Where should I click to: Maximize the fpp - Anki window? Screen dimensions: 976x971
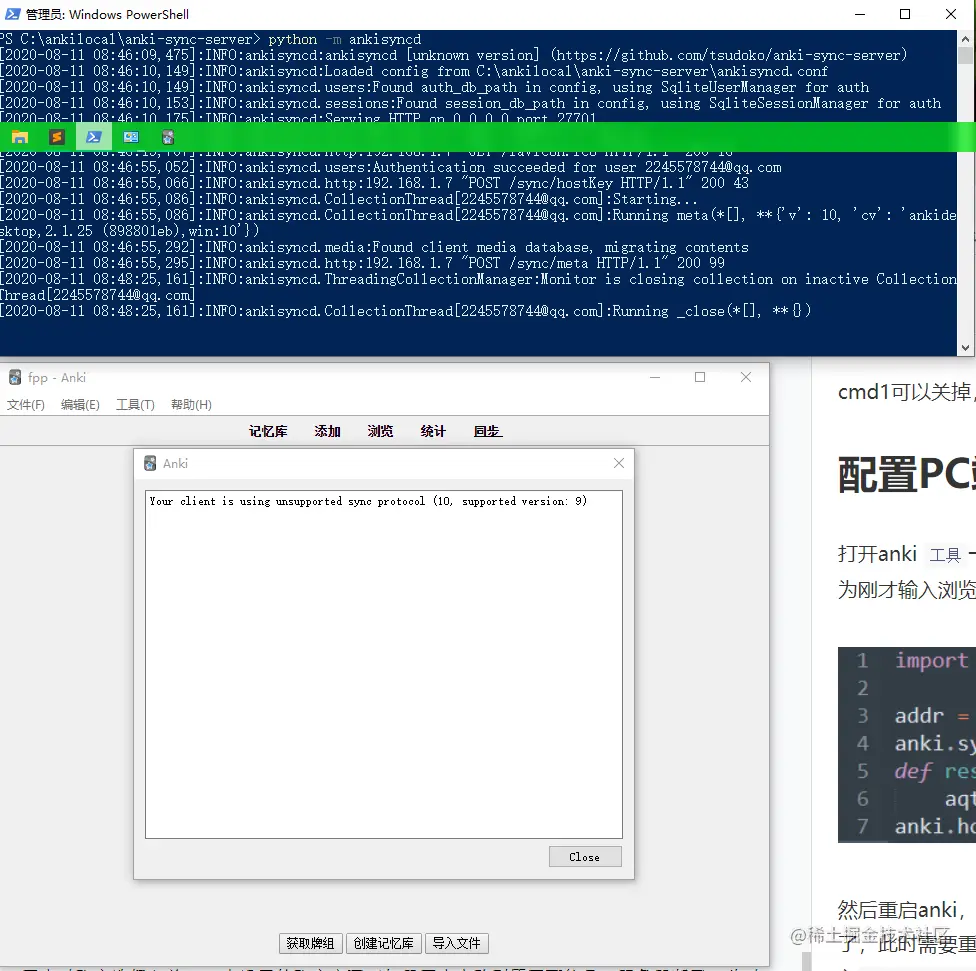(700, 377)
